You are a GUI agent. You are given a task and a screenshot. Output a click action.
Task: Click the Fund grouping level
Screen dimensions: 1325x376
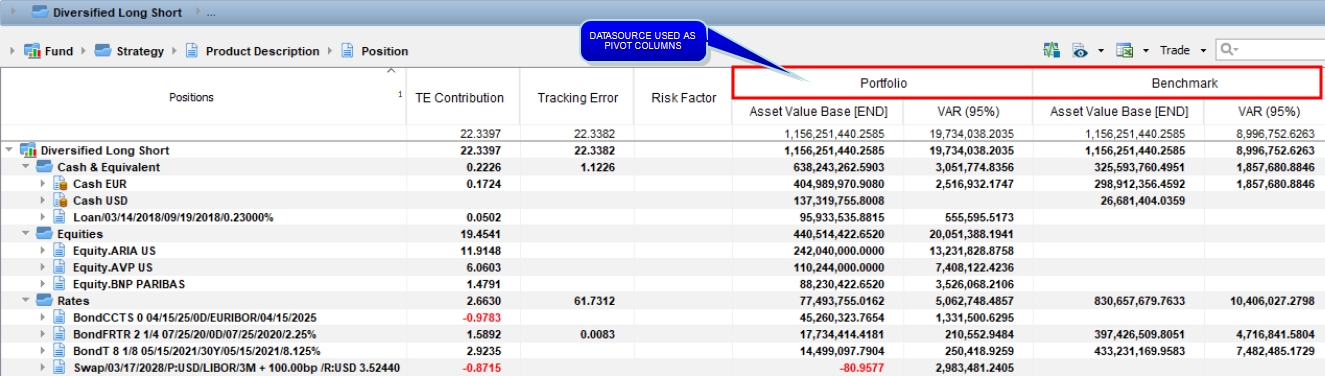[59, 51]
